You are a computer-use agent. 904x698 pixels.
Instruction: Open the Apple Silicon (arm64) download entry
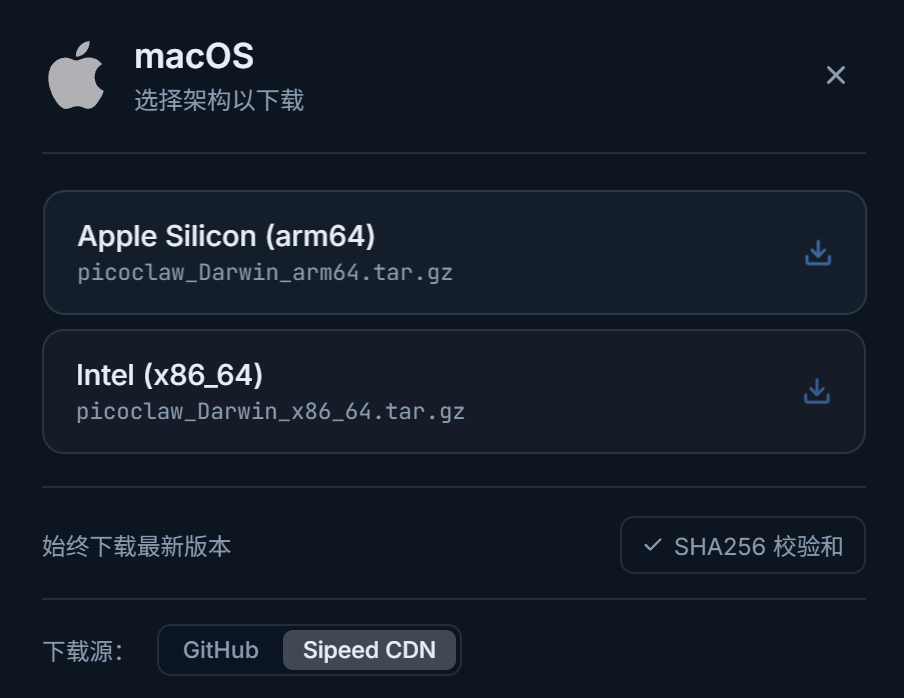click(457, 252)
